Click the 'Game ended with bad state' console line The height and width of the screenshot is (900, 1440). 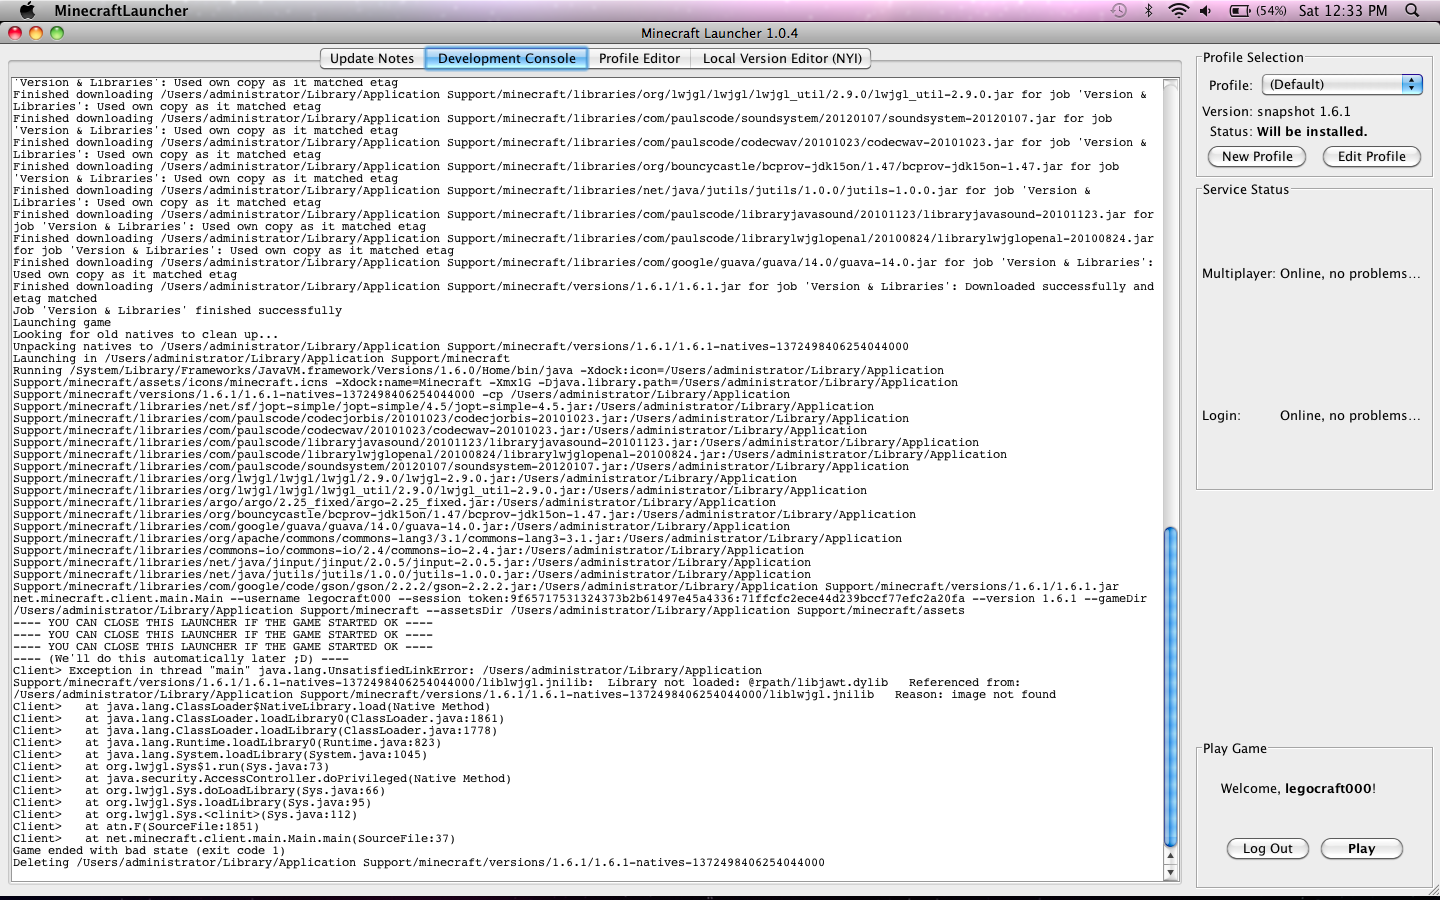pos(149,851)
